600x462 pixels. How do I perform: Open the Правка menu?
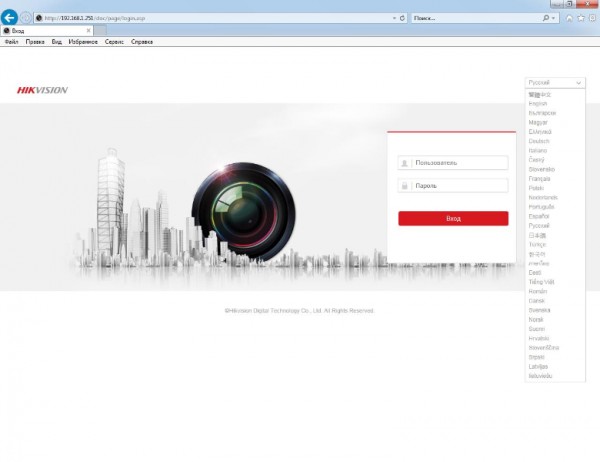tap(35, 42)
